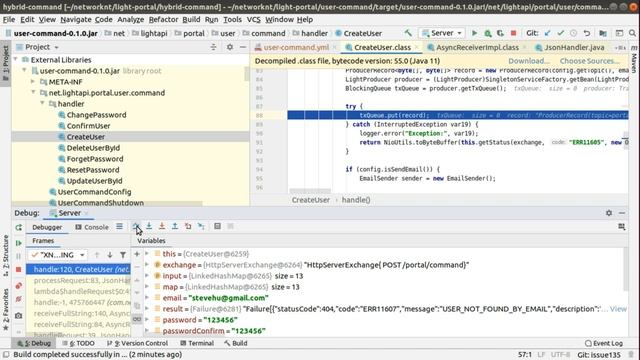
Task: Click the Build Project hammer icon
Action: [408, 33]
